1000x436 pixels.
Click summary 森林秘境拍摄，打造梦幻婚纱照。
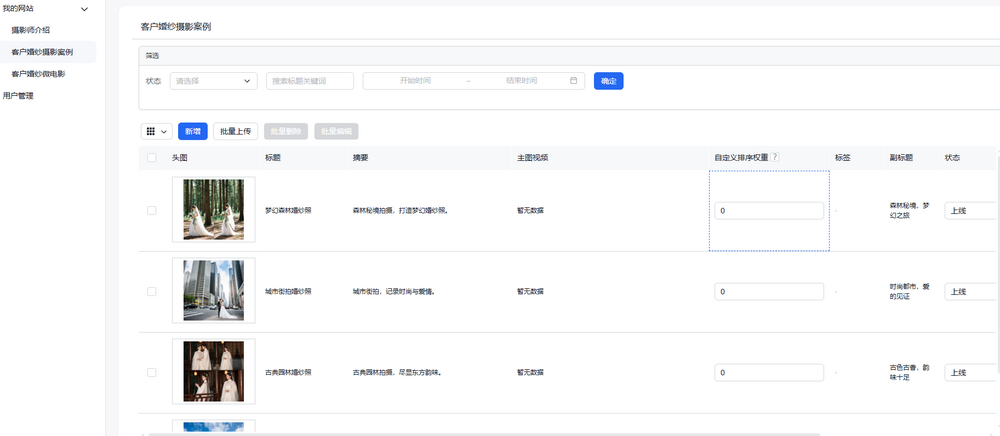(401, 210)
